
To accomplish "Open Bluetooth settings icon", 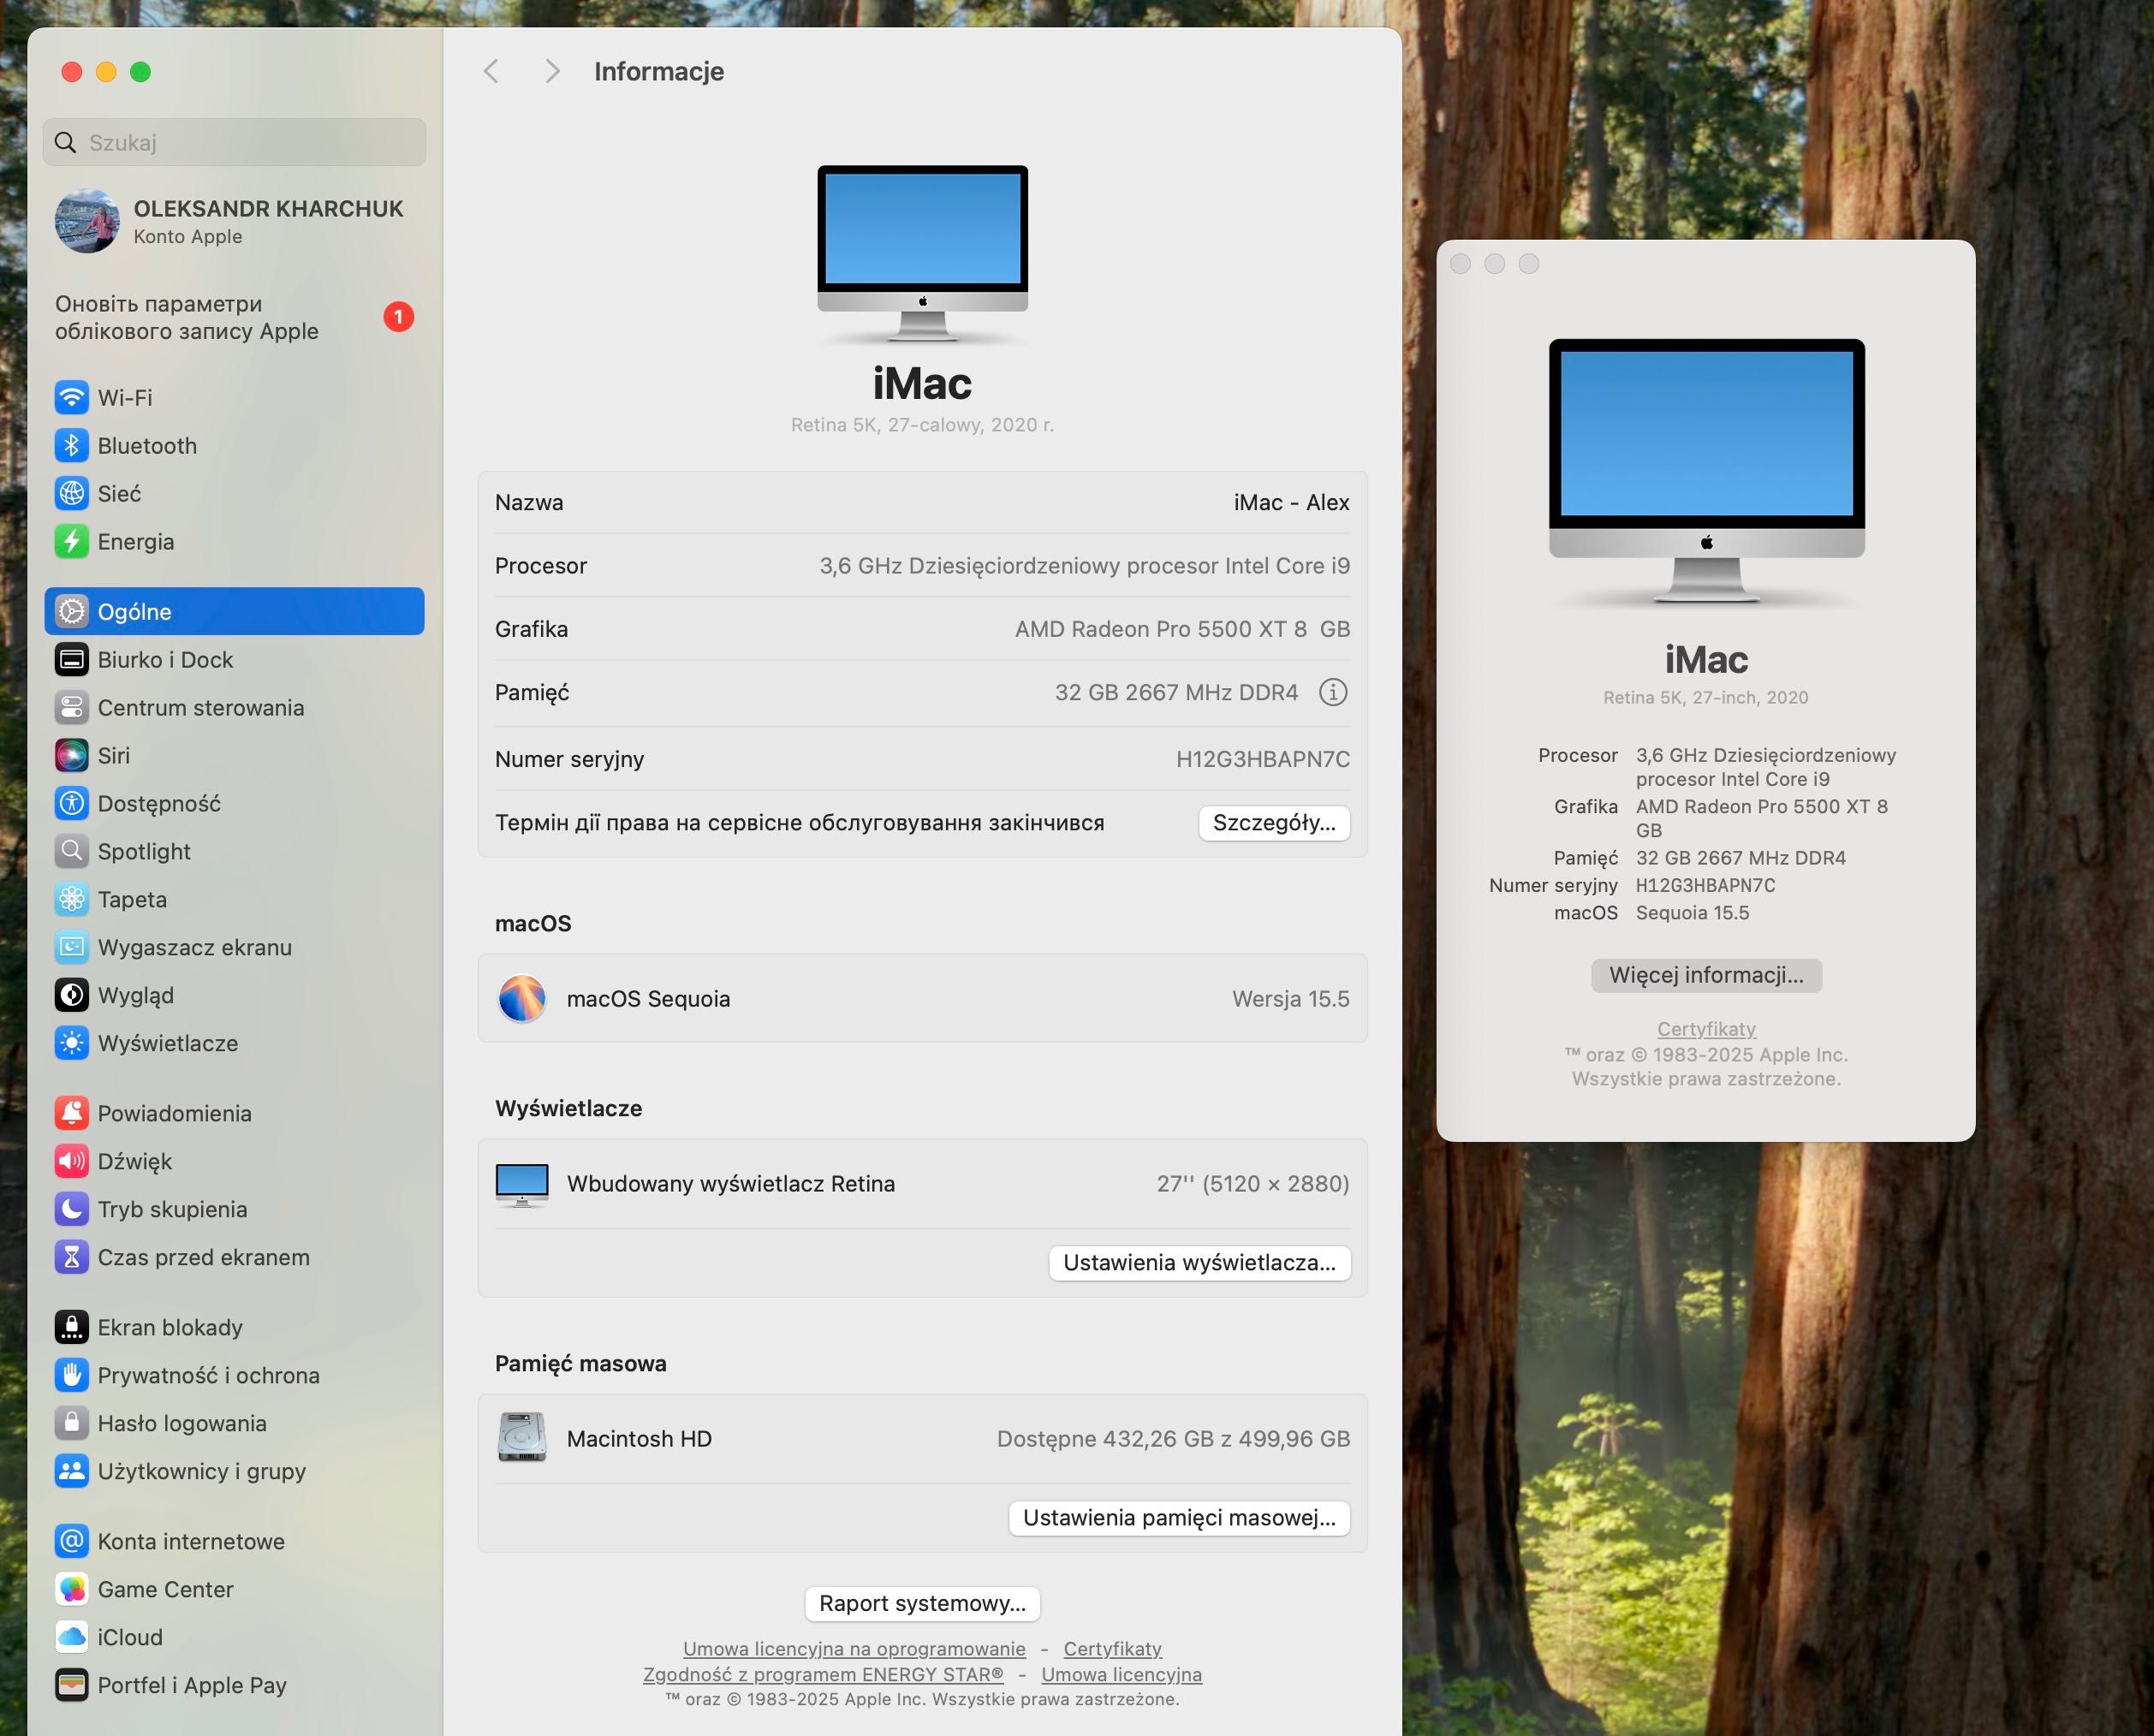I will pos(71,446).
